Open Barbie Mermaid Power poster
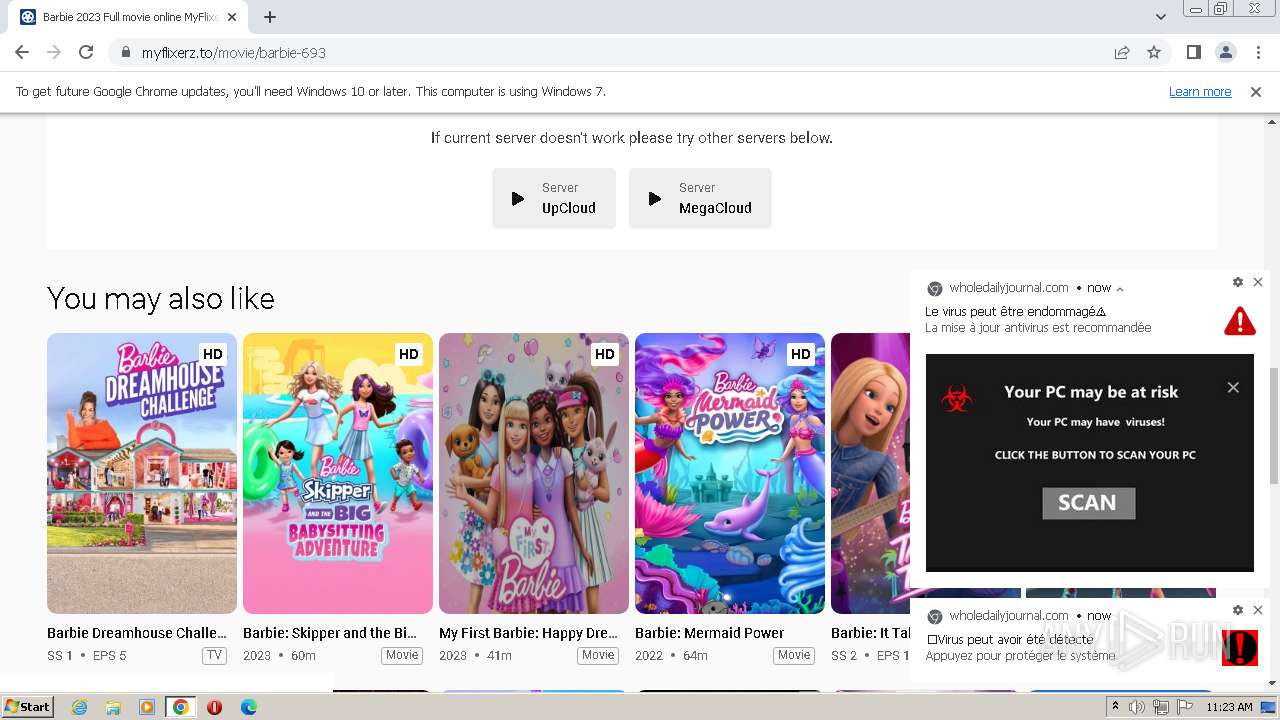Screen dimensions: 1280x720 tap(730, 473)
